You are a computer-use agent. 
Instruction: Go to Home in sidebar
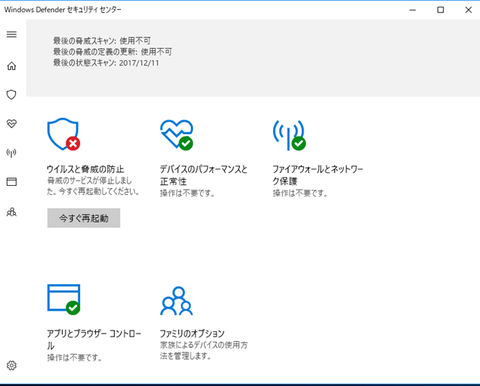click(x=12, y=66)
